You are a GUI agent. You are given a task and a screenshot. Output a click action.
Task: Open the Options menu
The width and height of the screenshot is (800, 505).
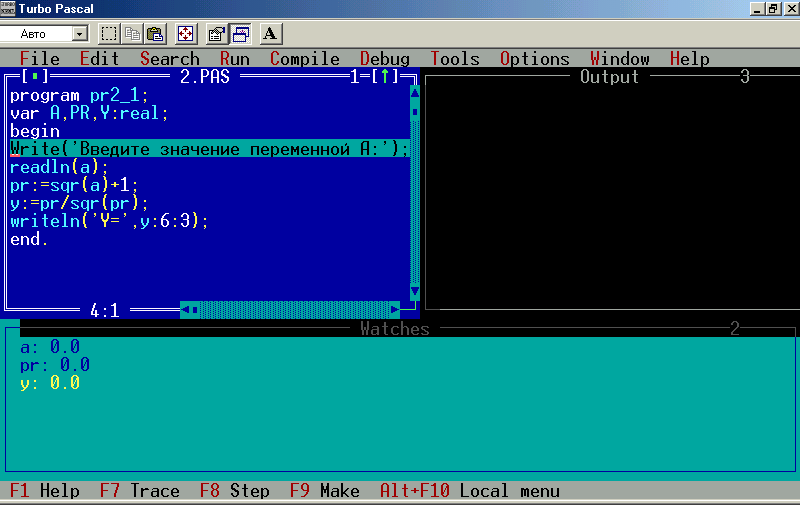pos(534,59)
